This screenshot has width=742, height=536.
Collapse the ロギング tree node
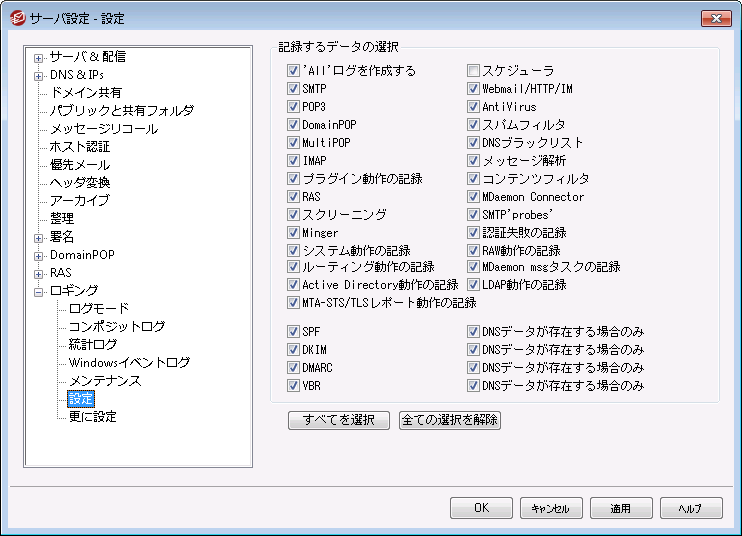click(38, 292)
